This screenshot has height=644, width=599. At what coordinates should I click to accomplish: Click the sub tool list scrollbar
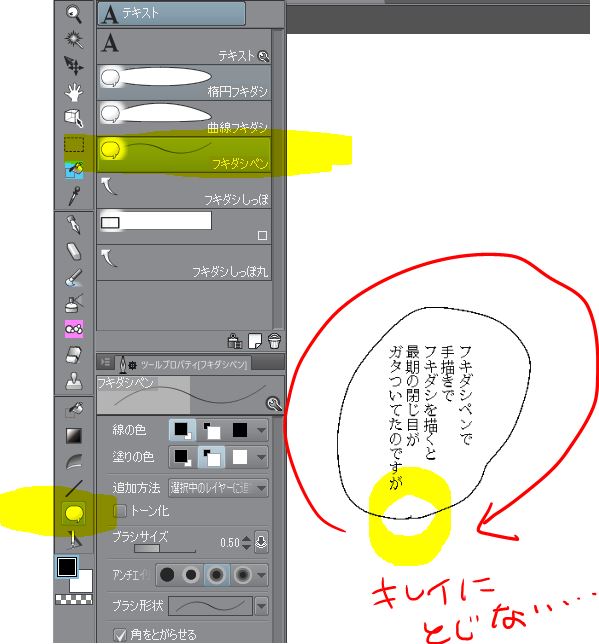click(279, 179)
